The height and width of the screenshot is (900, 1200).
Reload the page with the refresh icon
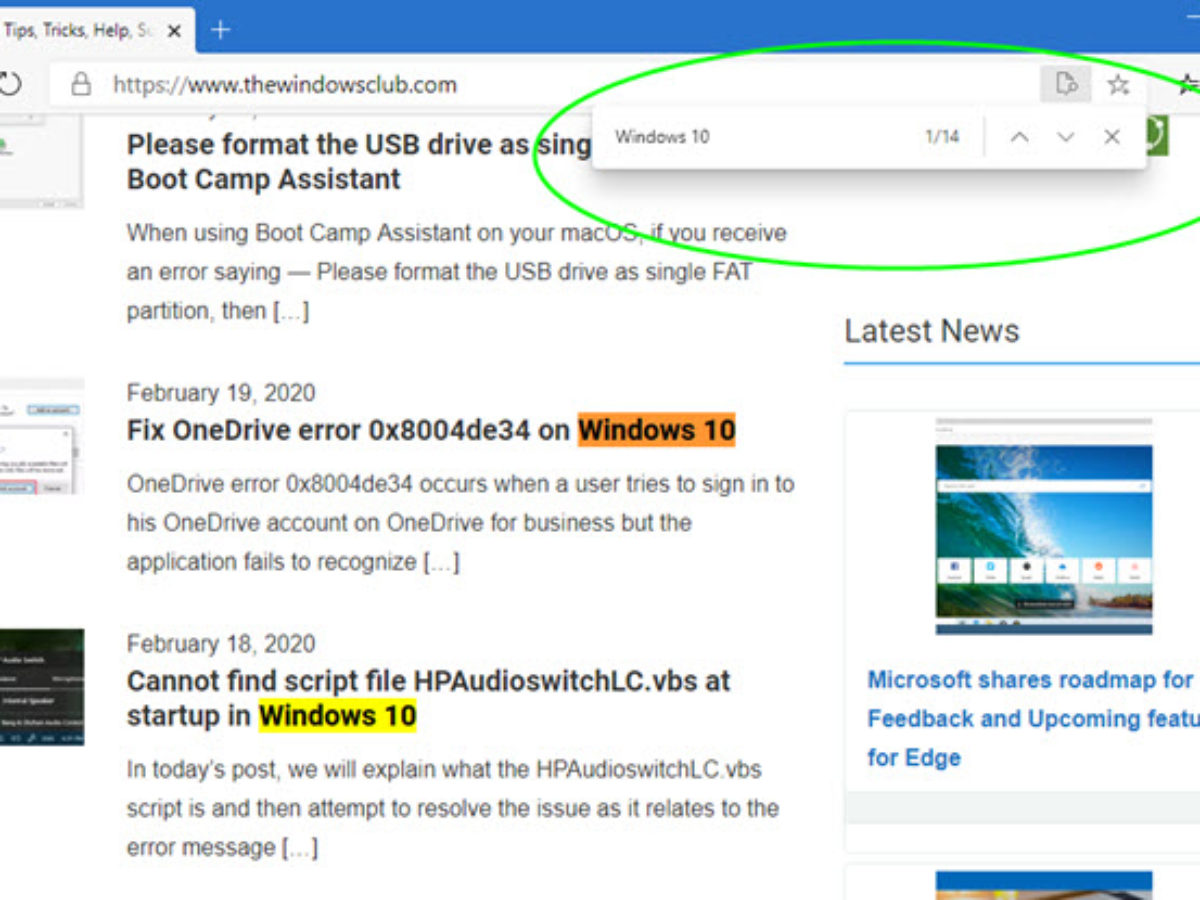tap(10, 85)
